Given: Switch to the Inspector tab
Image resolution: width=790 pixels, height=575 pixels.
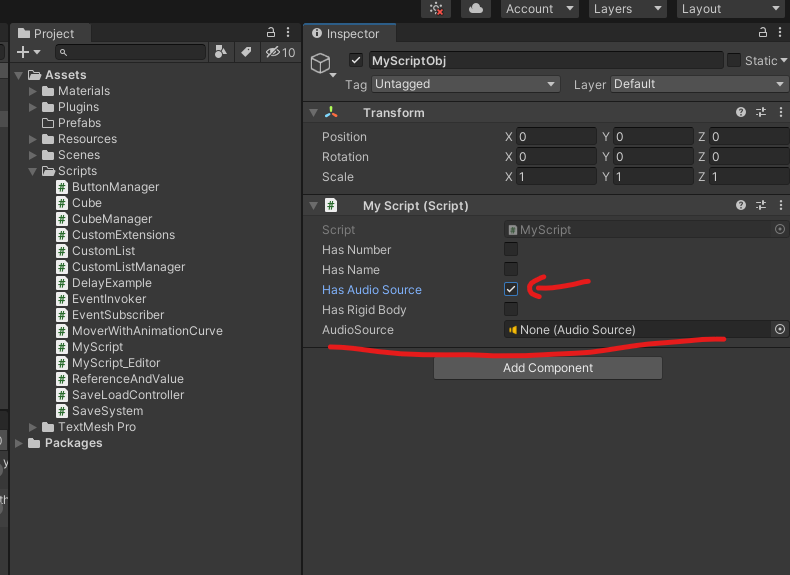Looking at the screenshot, I should (350, 33).
